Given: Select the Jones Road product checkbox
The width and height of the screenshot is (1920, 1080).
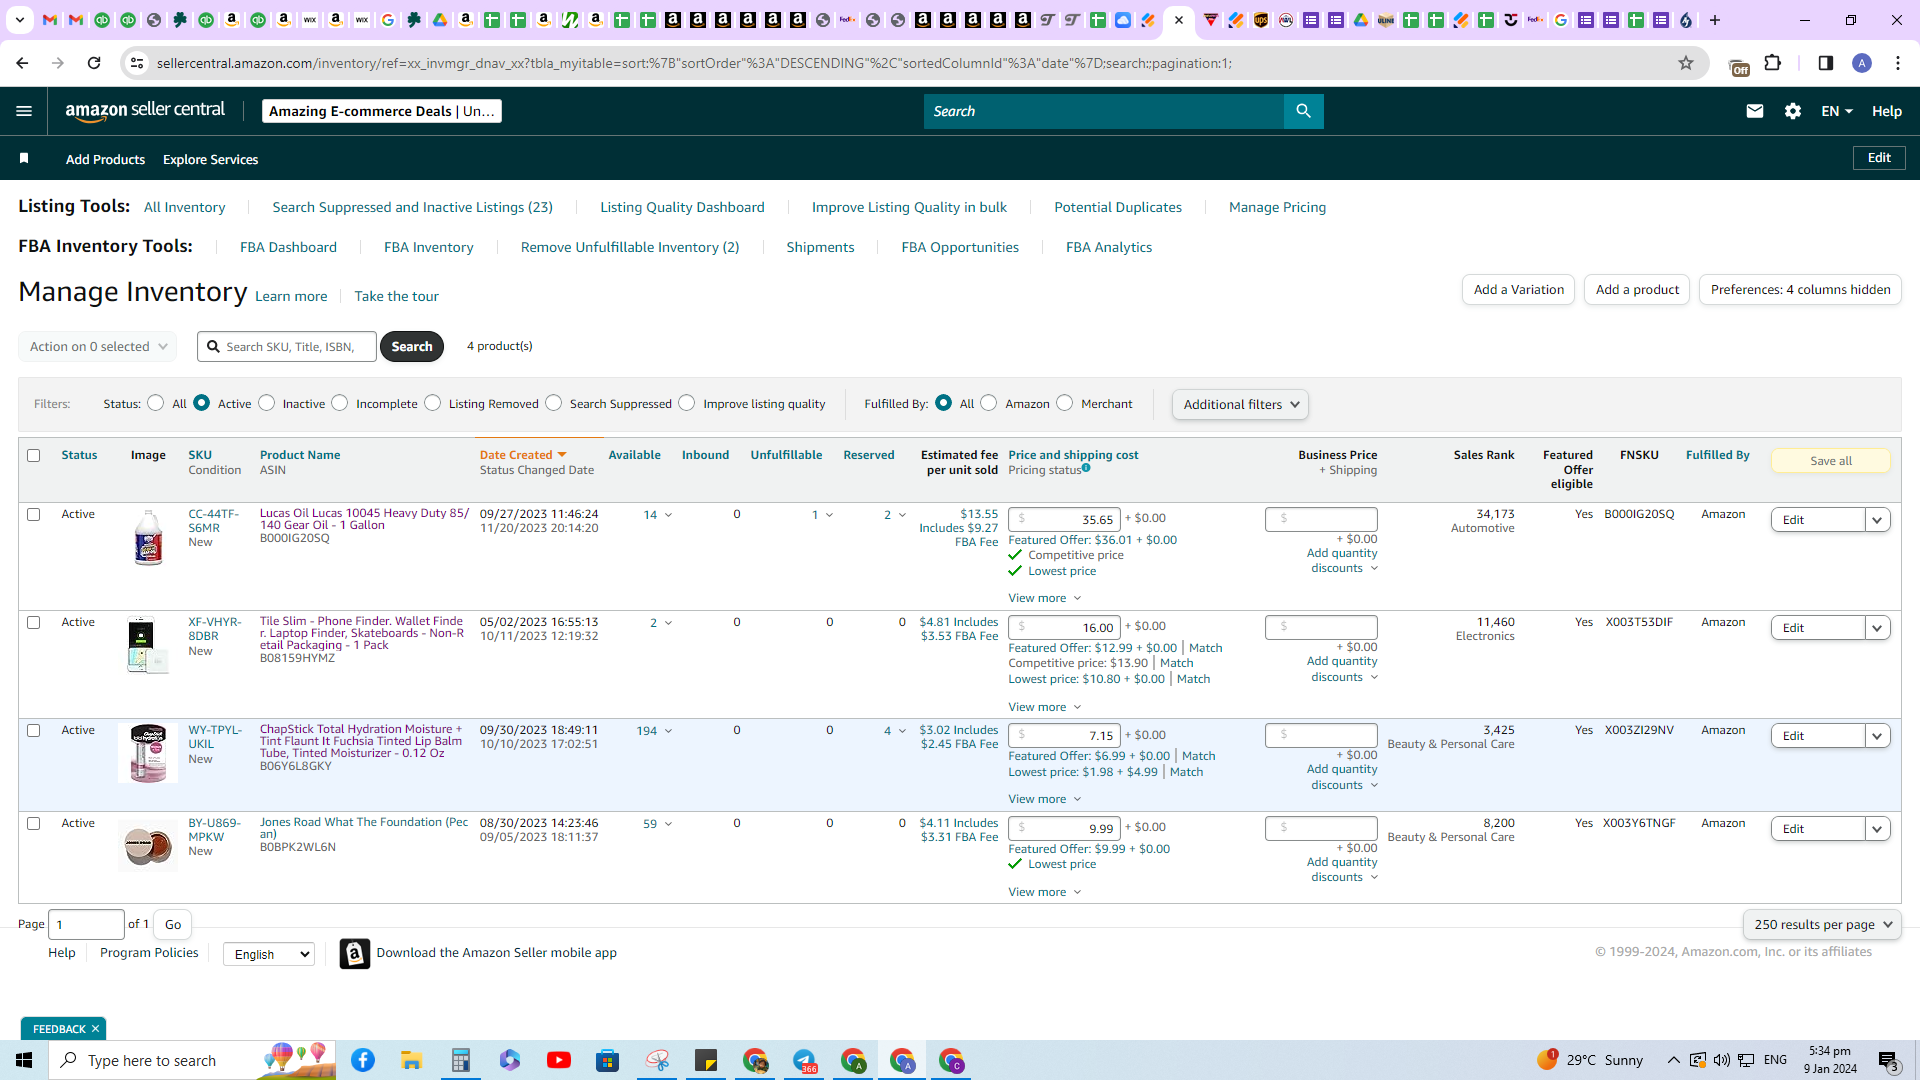Looking at the screenshot, I should click(33, 823).
